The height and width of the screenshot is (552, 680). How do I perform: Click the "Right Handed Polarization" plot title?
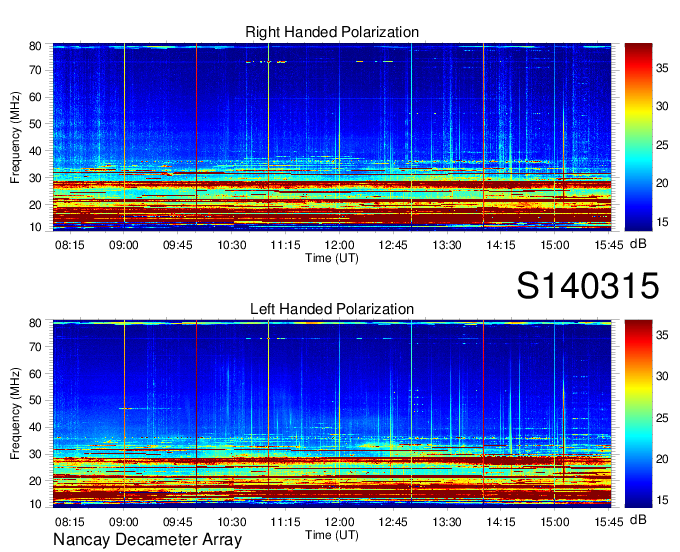[x=332, y=32]
